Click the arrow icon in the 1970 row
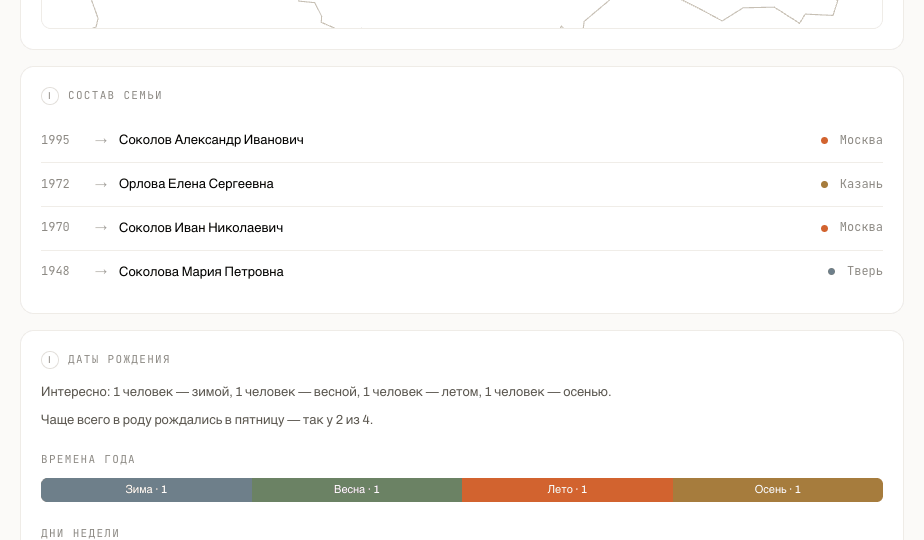 (x=101, y=228)
